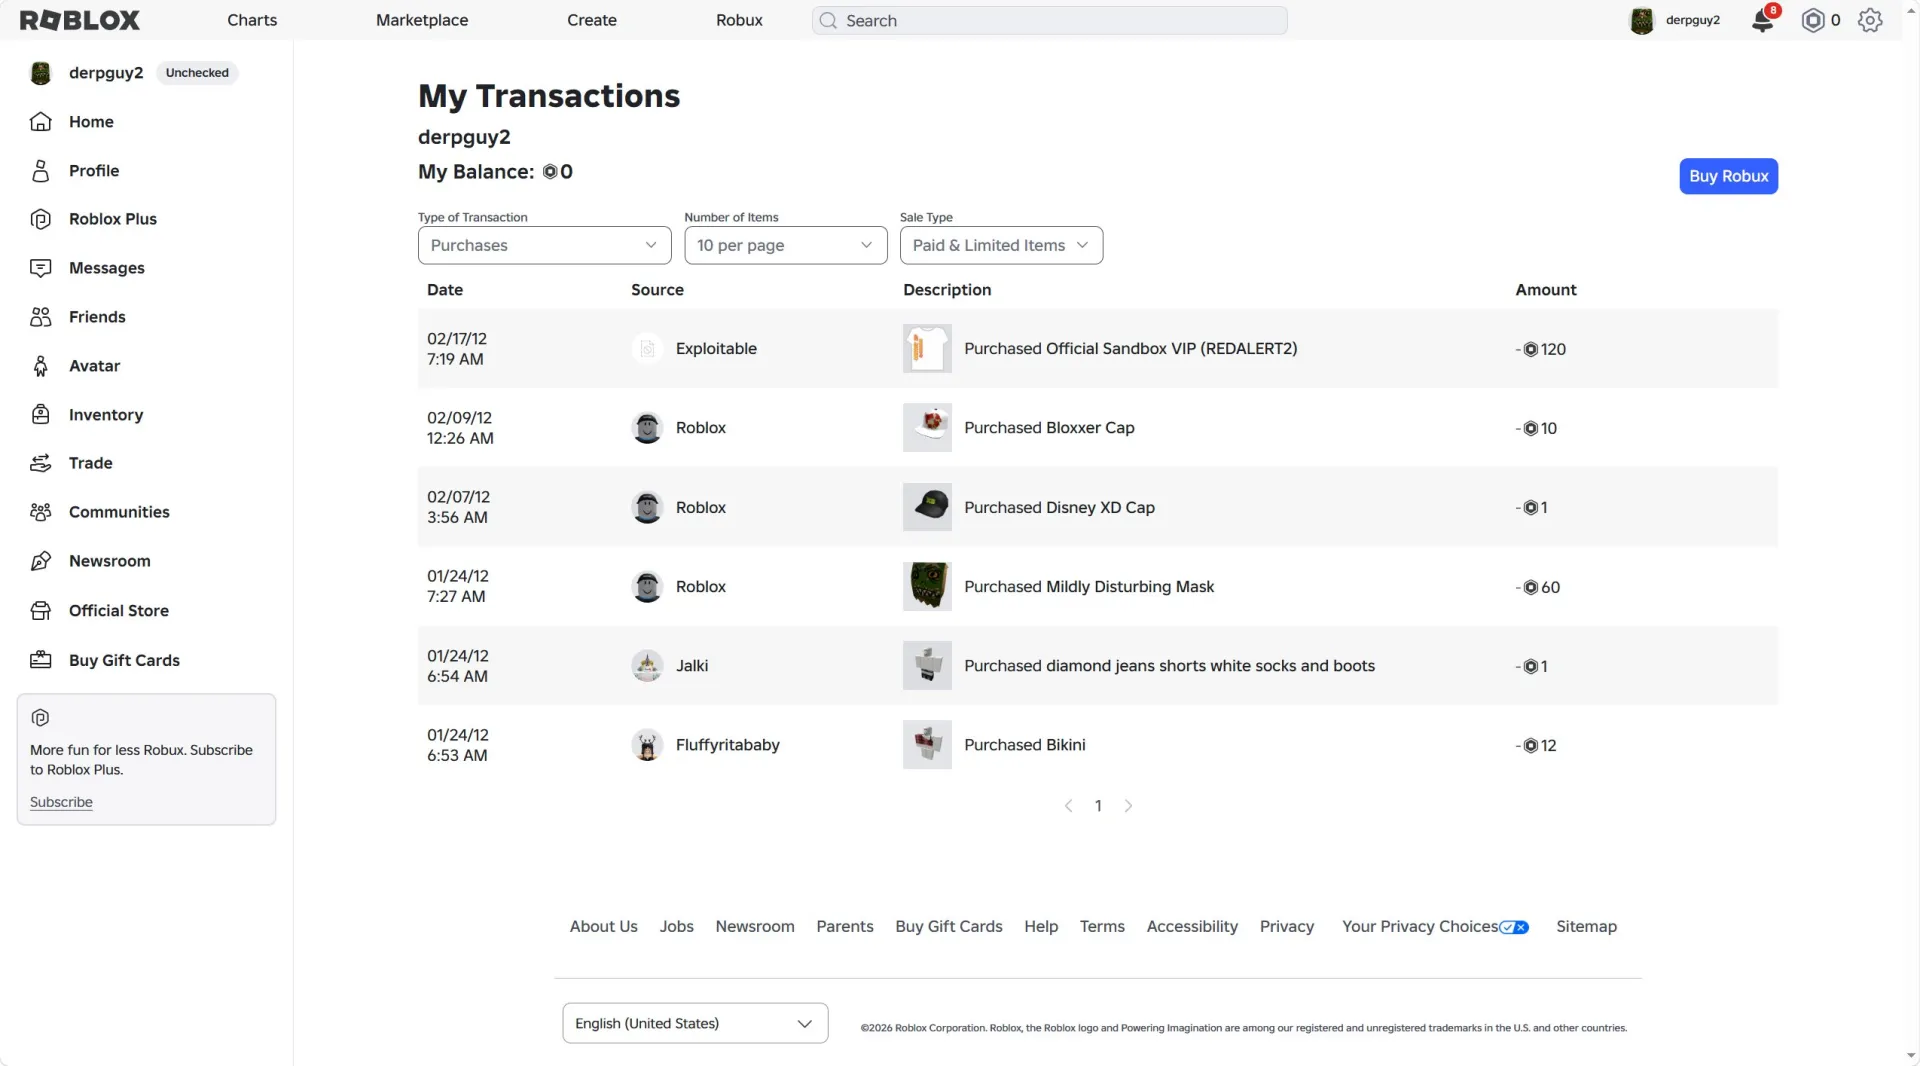Viewport: 1920px width, 1066px height.
Task: Go to next transactions page arrow
Action: [1128, 806]
